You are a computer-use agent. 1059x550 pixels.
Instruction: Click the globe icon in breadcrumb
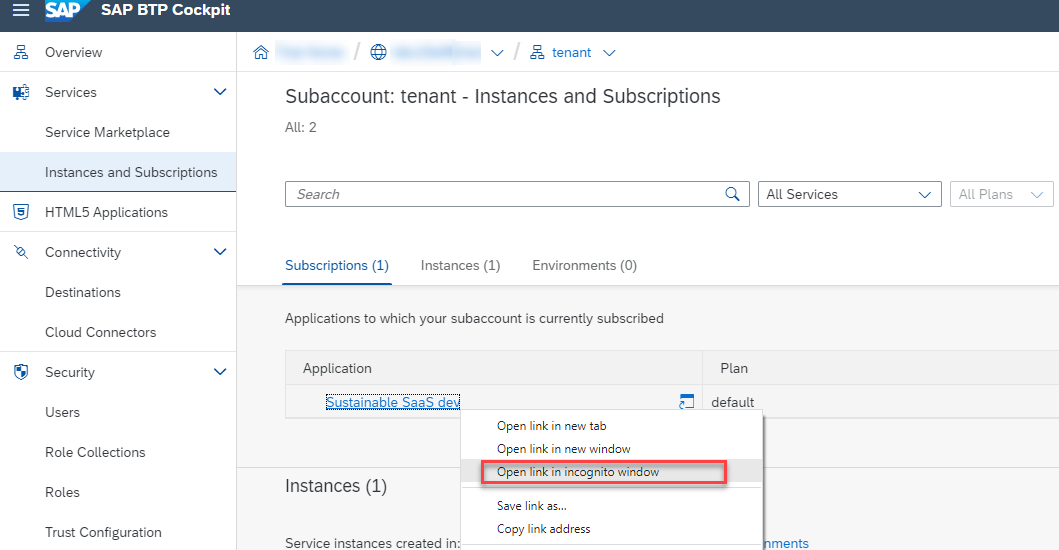[x=378, y=52]
